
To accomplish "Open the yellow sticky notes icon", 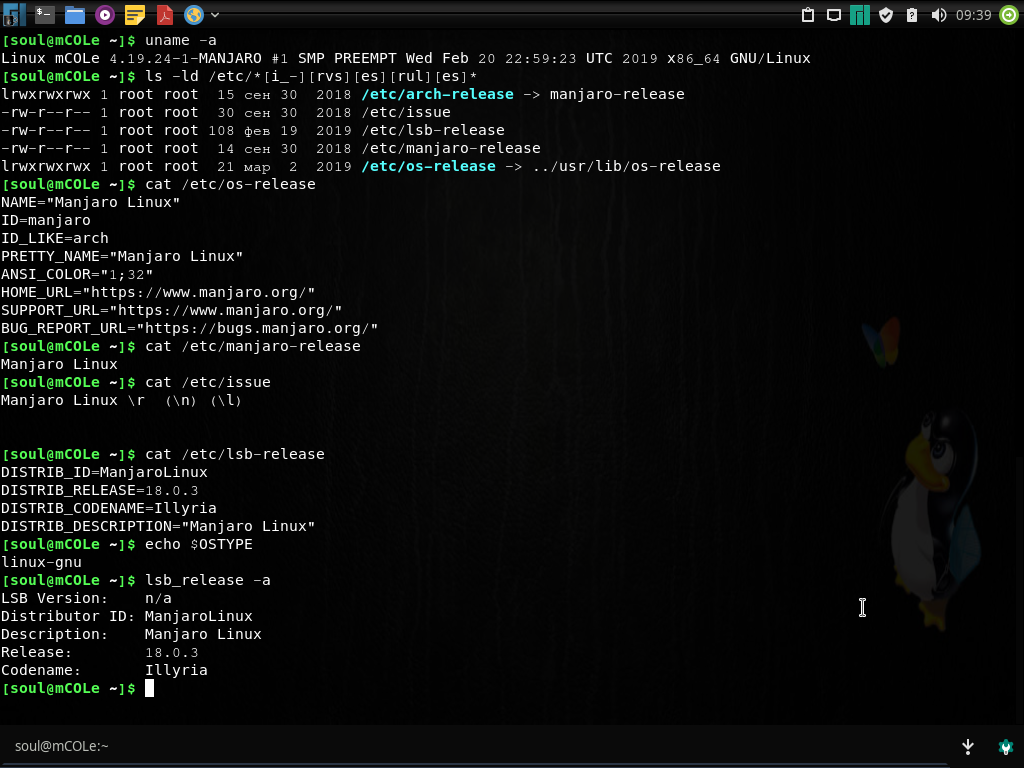I will (x=135, y=14).
